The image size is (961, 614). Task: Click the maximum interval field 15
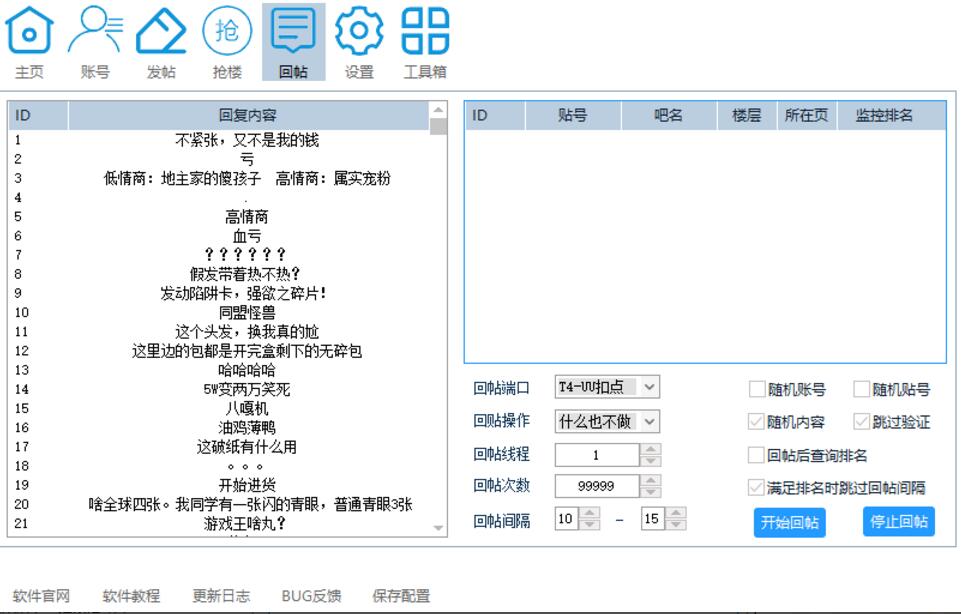point(653,518)
